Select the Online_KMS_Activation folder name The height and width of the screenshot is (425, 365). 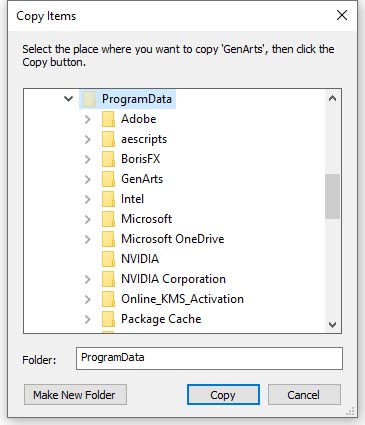tap(182, 299)
